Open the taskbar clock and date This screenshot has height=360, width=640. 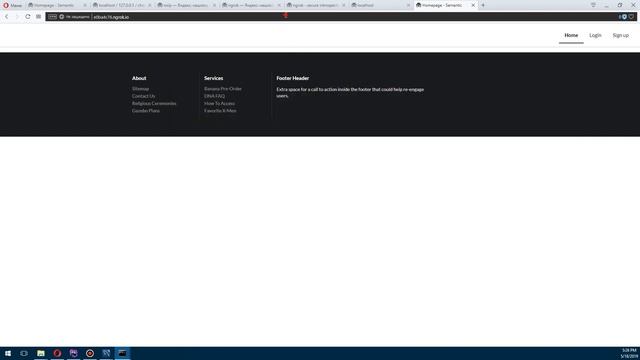pos(629,353)
